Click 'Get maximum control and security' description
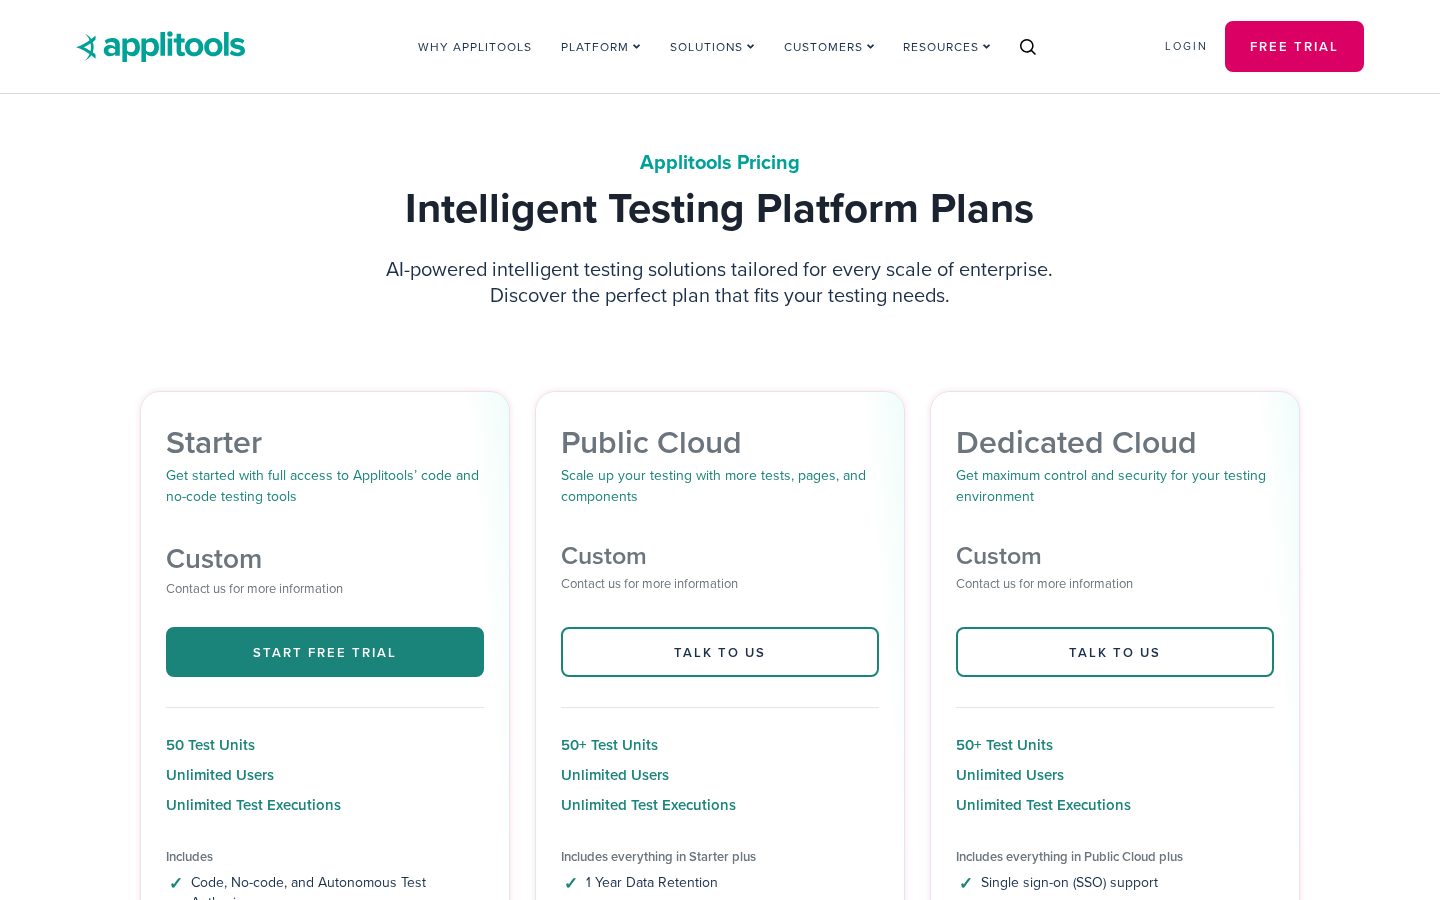The image size is (1440, 900). pyautogui.click(x=1111, y=486)
